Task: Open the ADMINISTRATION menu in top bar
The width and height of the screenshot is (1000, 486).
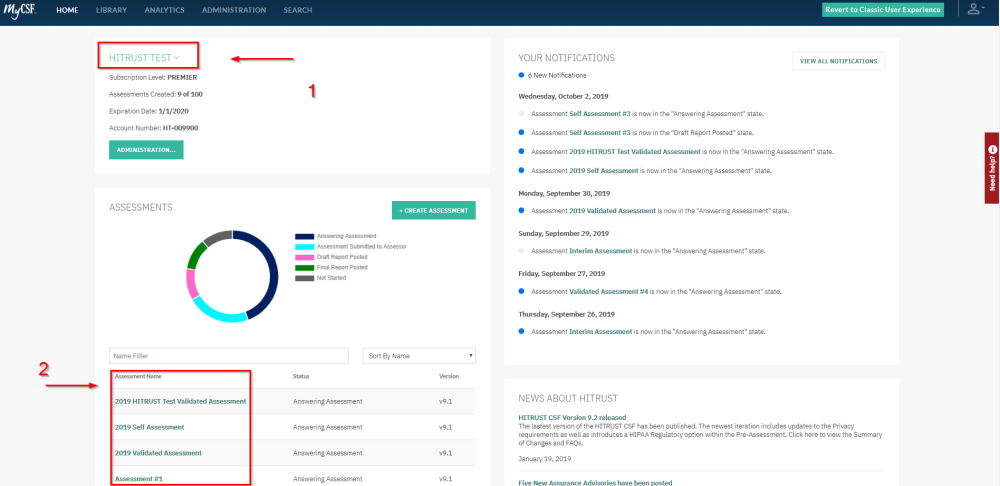Action: pos(234,10)
